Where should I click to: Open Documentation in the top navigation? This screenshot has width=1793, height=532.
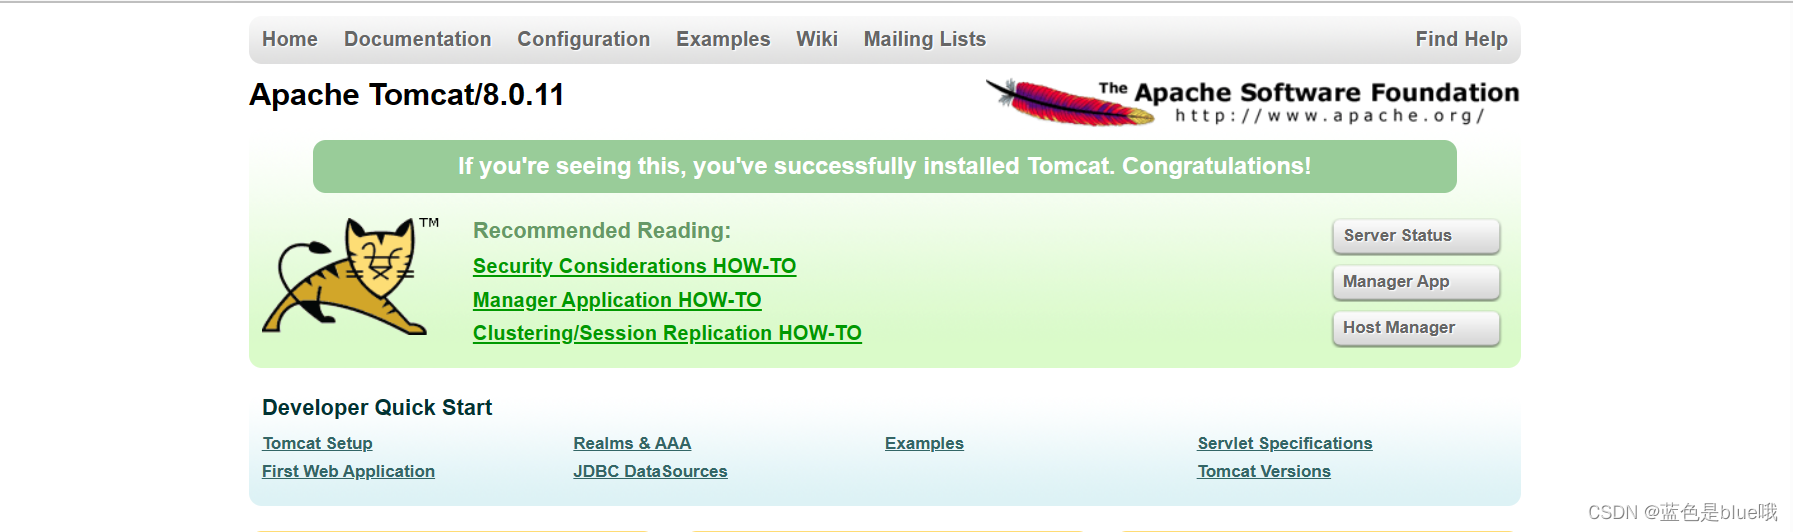point(418,39)
